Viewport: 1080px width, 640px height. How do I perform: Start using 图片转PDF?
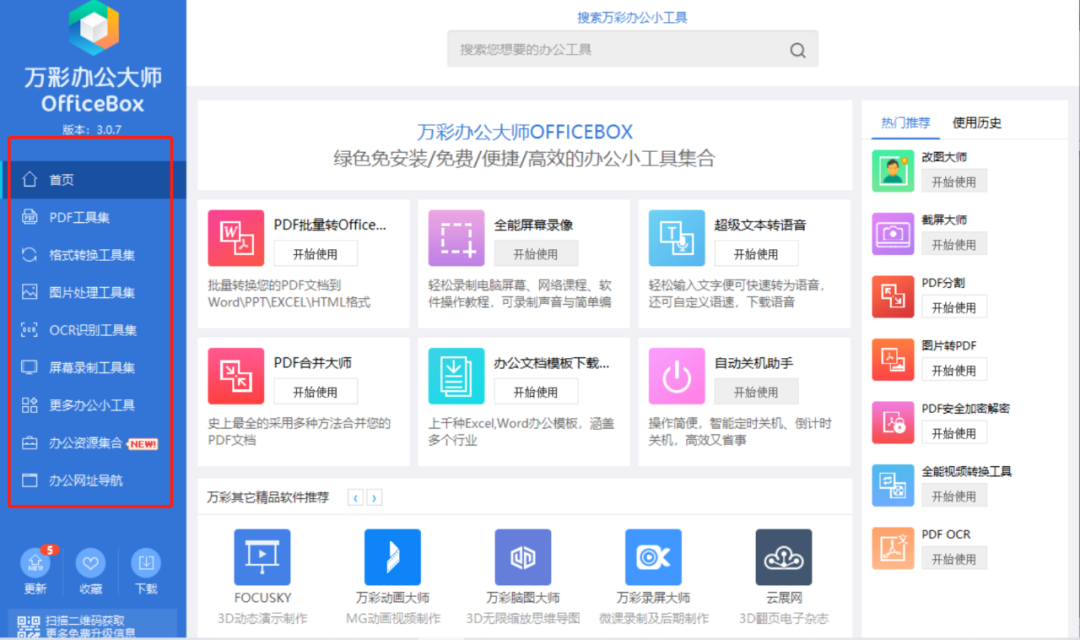pos(954,370)
